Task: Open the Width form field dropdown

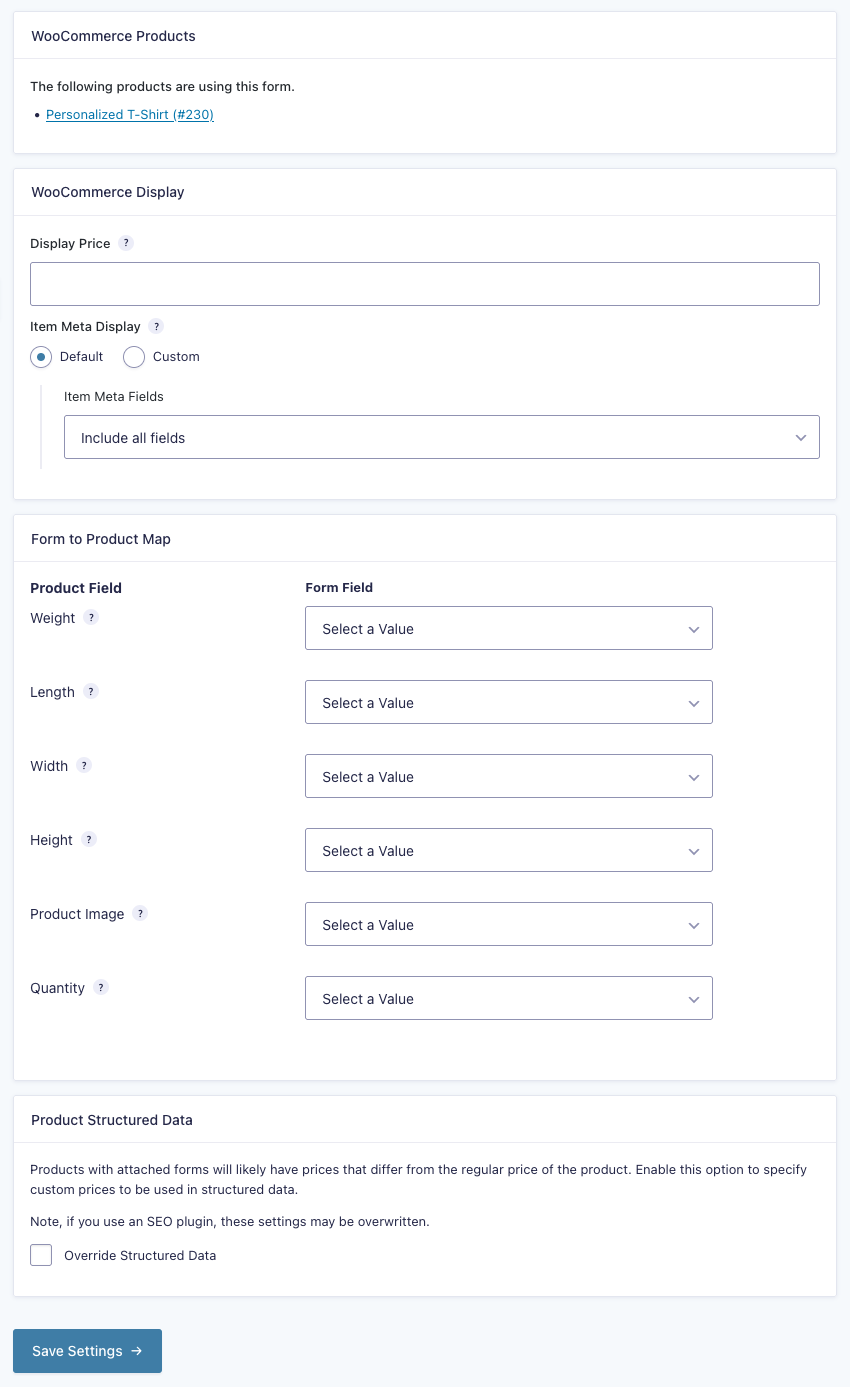Action: [508, 777]
